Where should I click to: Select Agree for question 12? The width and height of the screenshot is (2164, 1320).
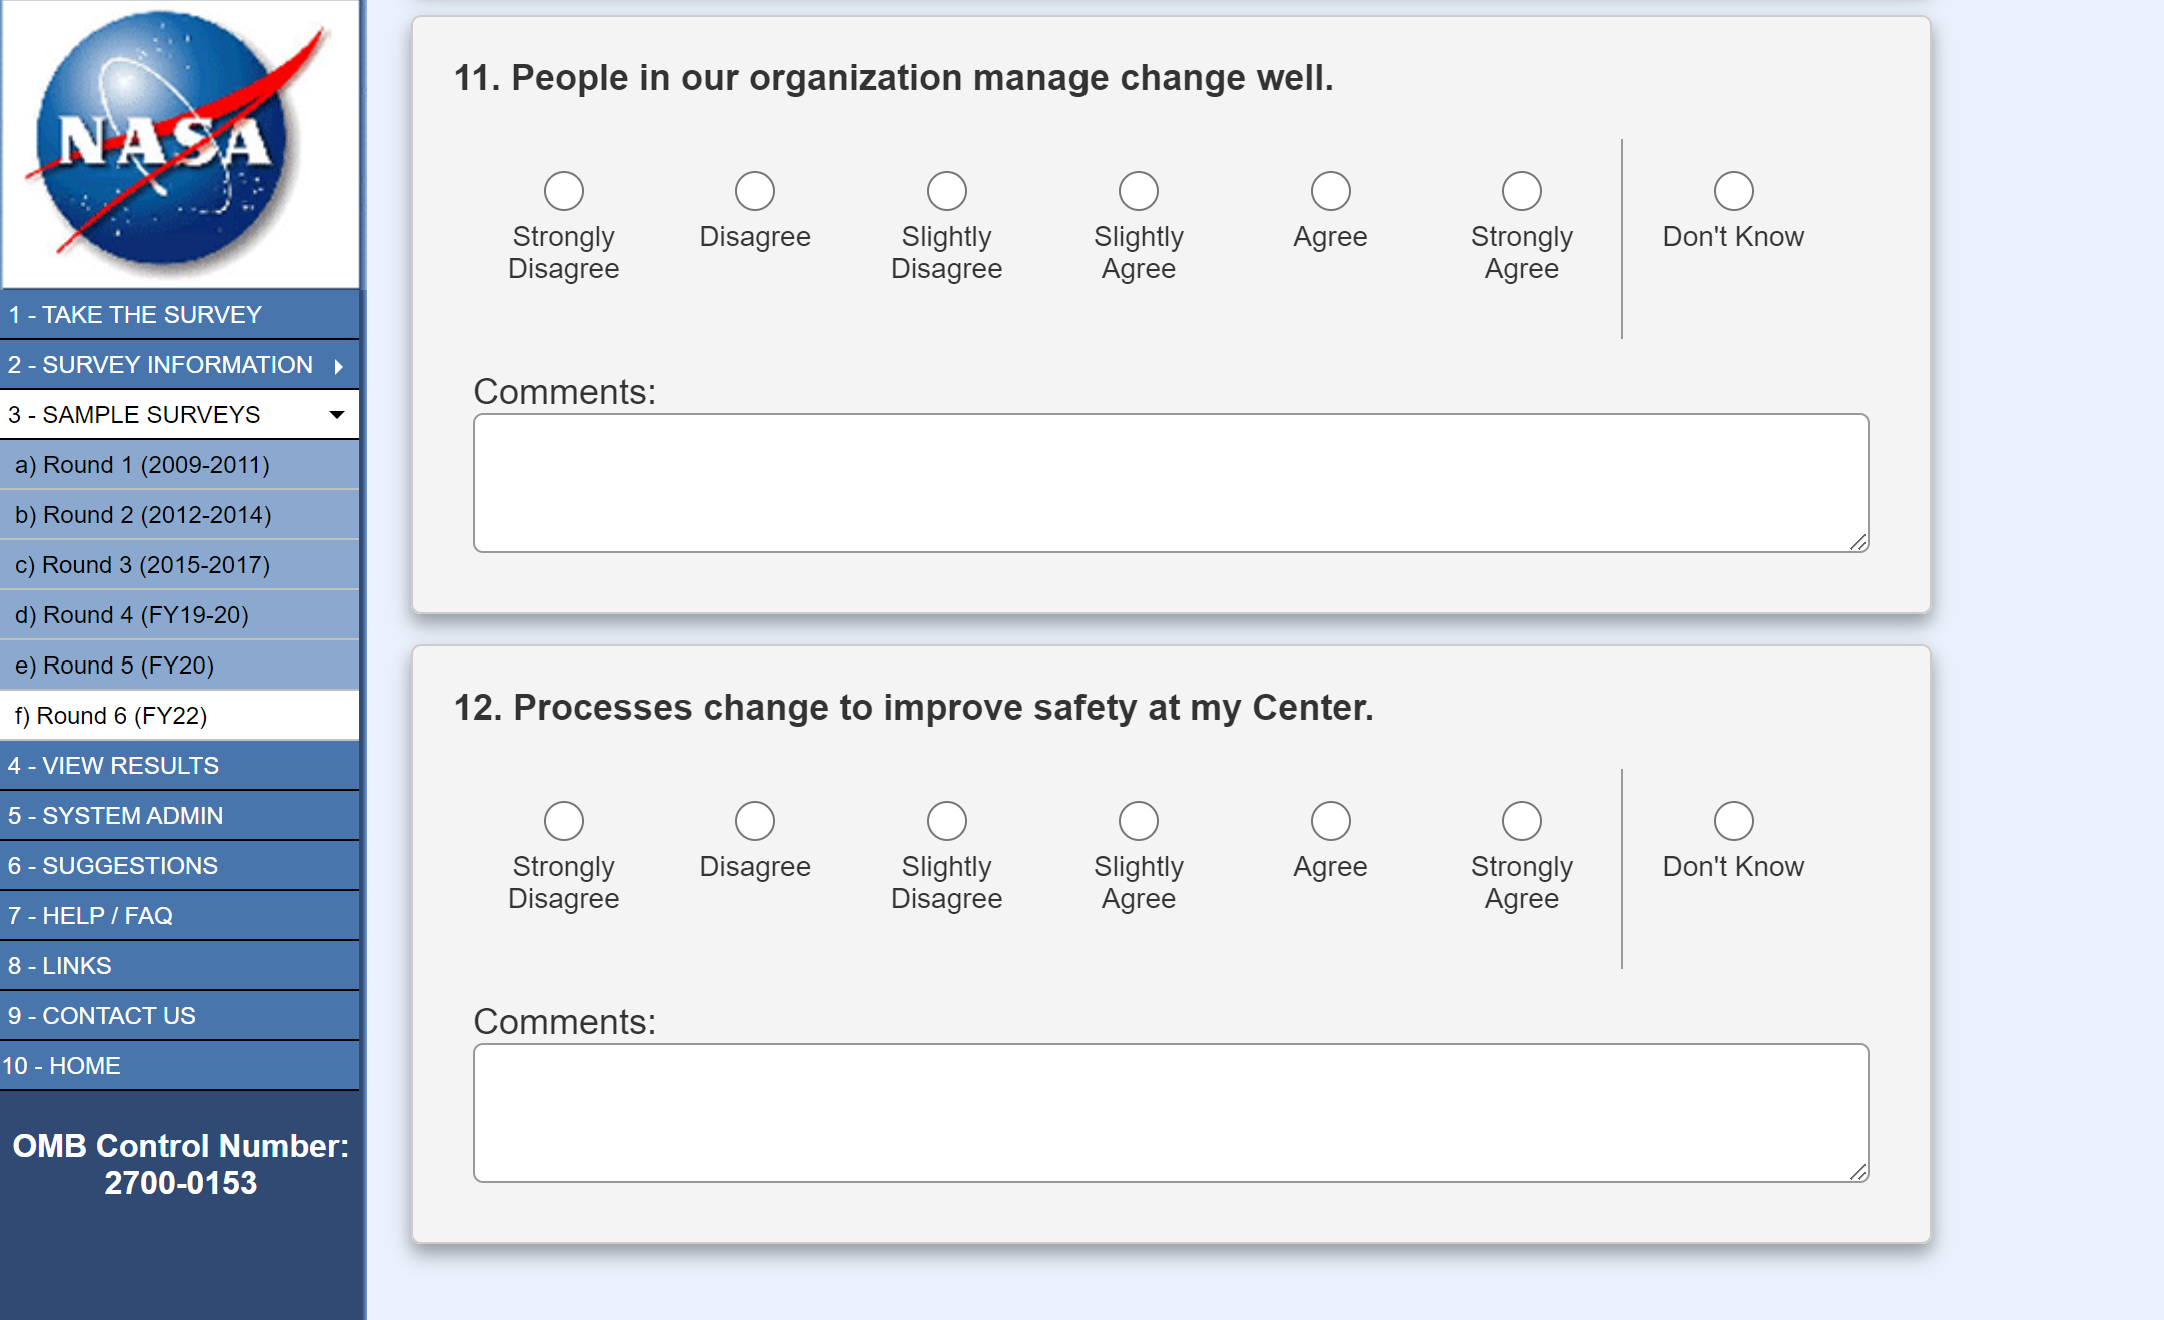(1330, 821)
